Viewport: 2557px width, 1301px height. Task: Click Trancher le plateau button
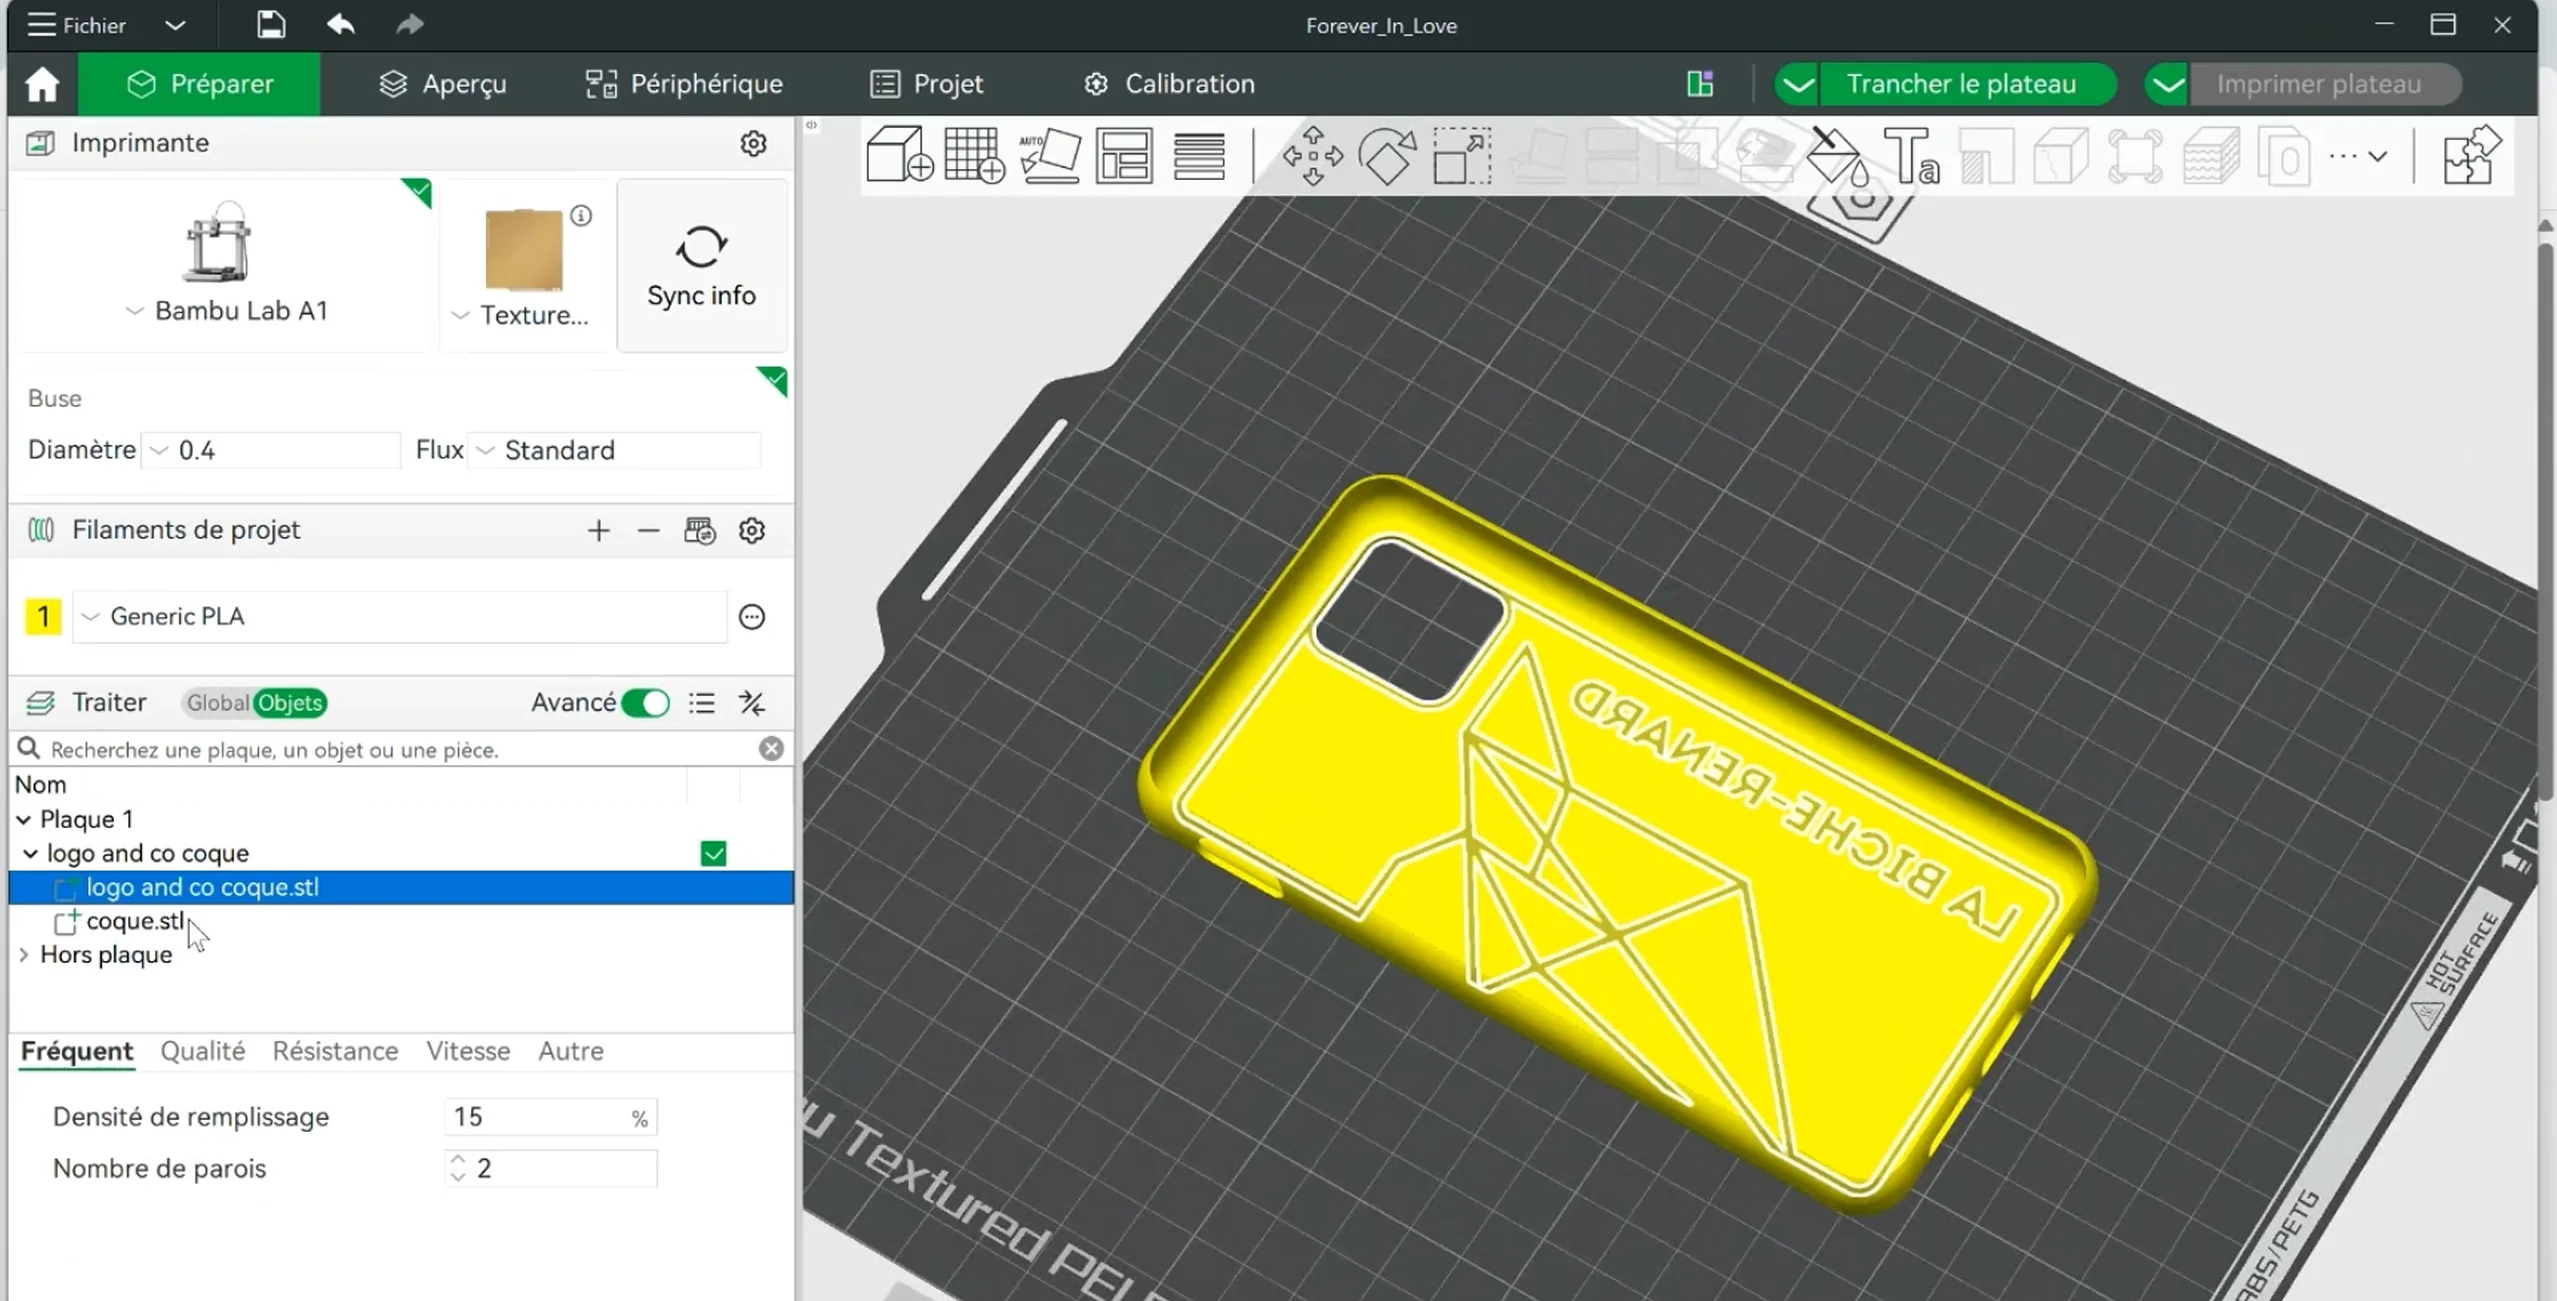click(x=1960, y=84)
